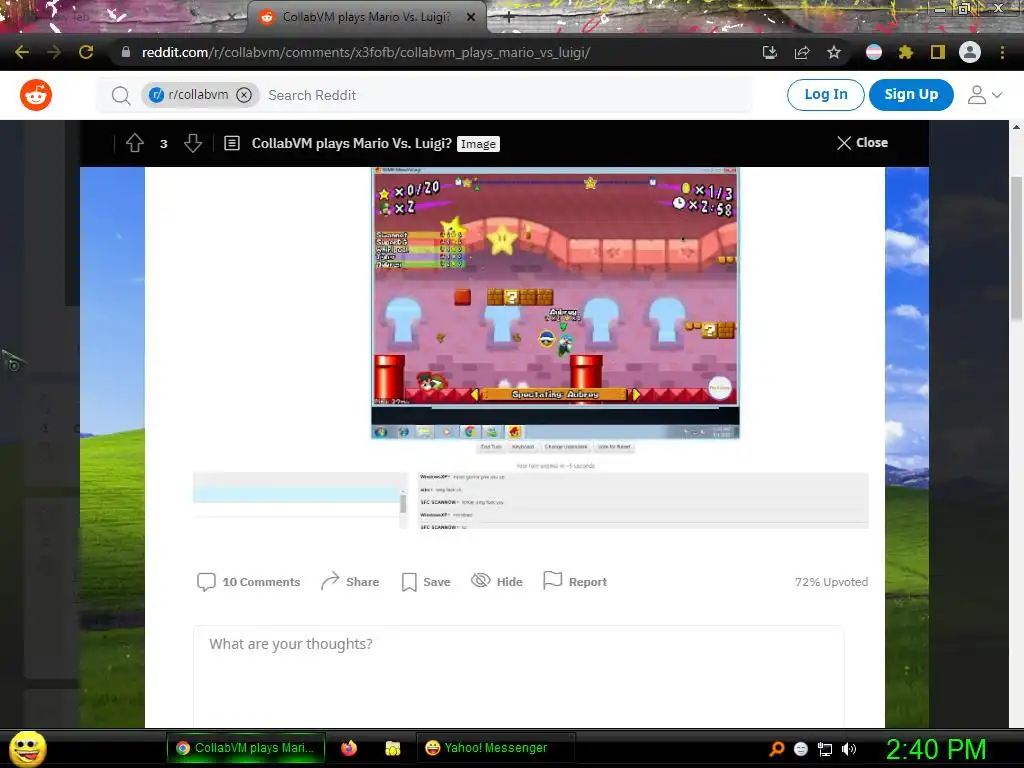Click the round face tray icon
Image resolution: width=1024 pixels, height=768 pixels.
(x=801, y=749)
